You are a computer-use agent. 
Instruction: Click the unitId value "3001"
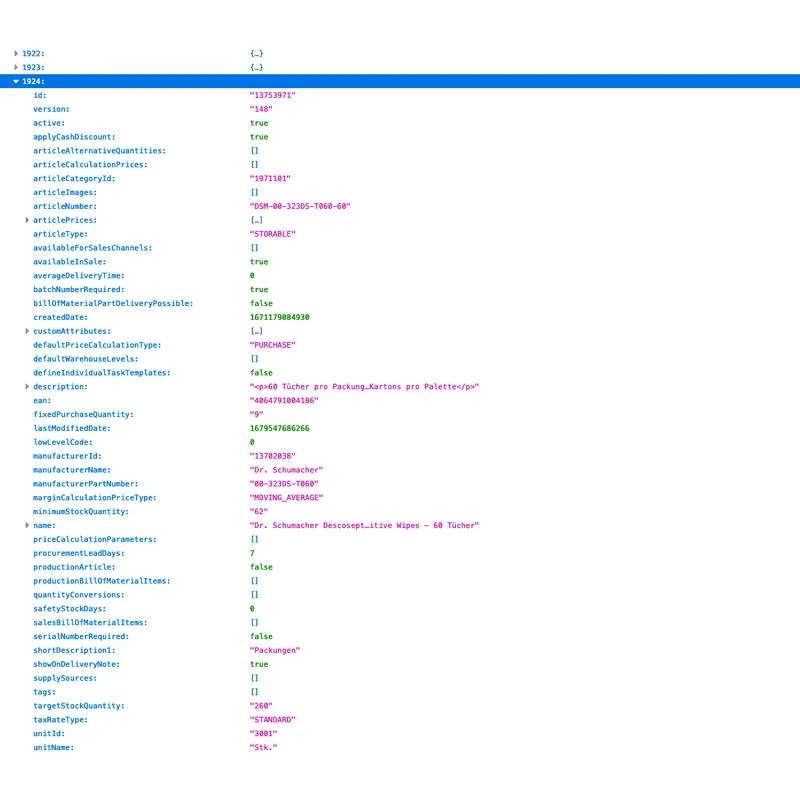coord(263,734)
